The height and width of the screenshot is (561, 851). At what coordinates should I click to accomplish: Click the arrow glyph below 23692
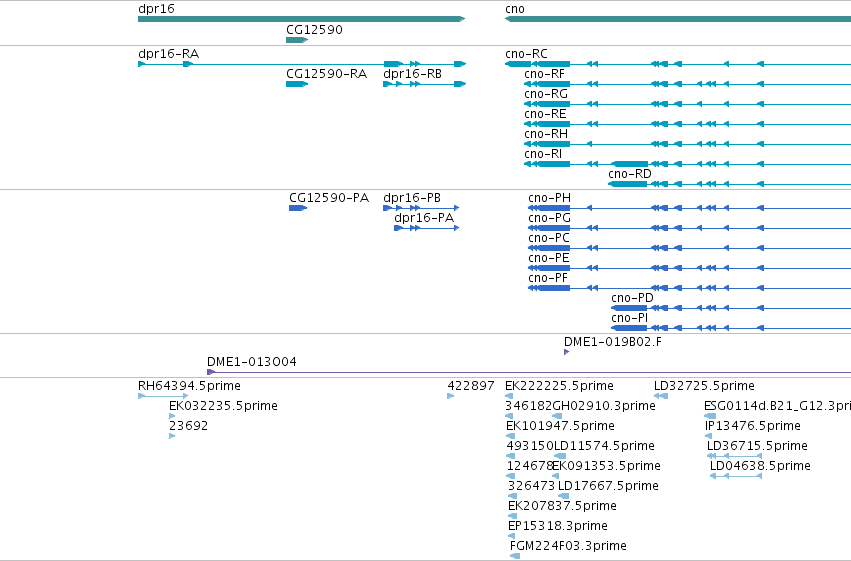coord(172,436)
